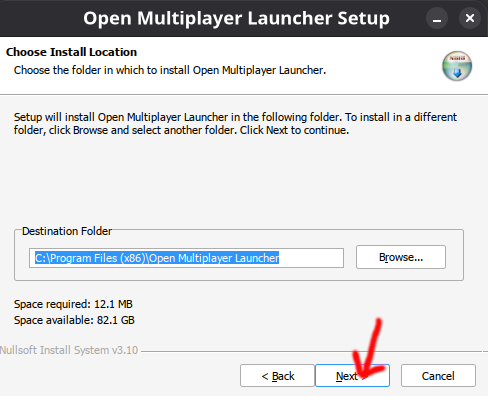
Task: Click the 'Choose the folder in which' subtitle
Action: 170,70
